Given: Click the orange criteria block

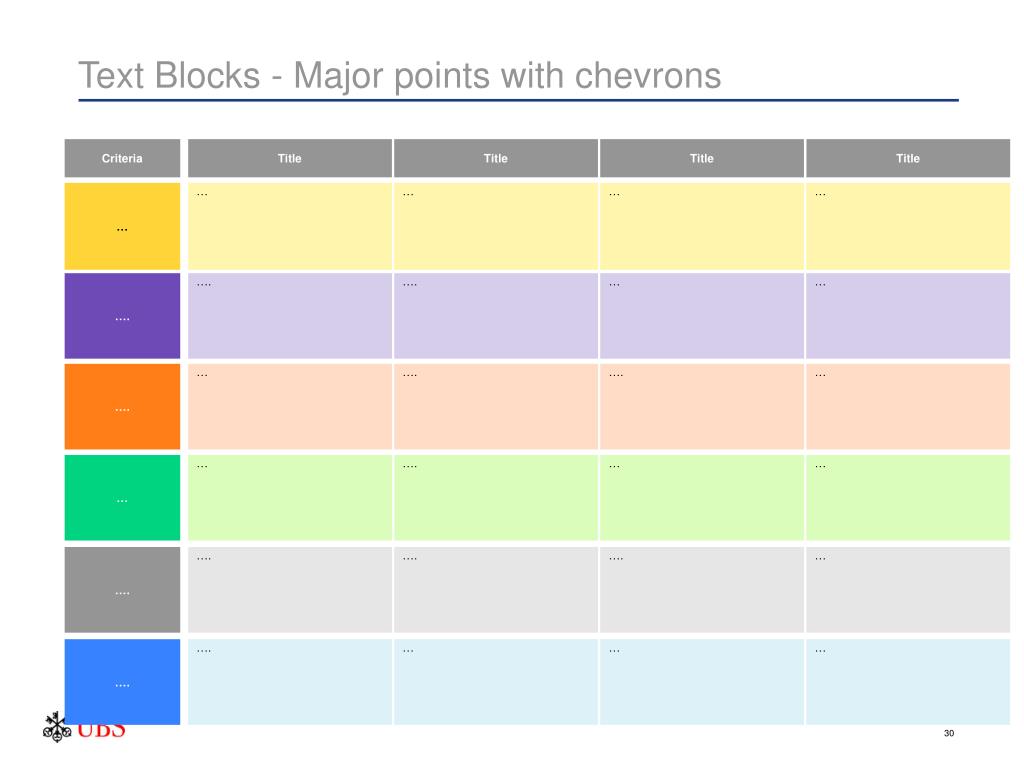Looking at the screenshot, I should (122, 406).
